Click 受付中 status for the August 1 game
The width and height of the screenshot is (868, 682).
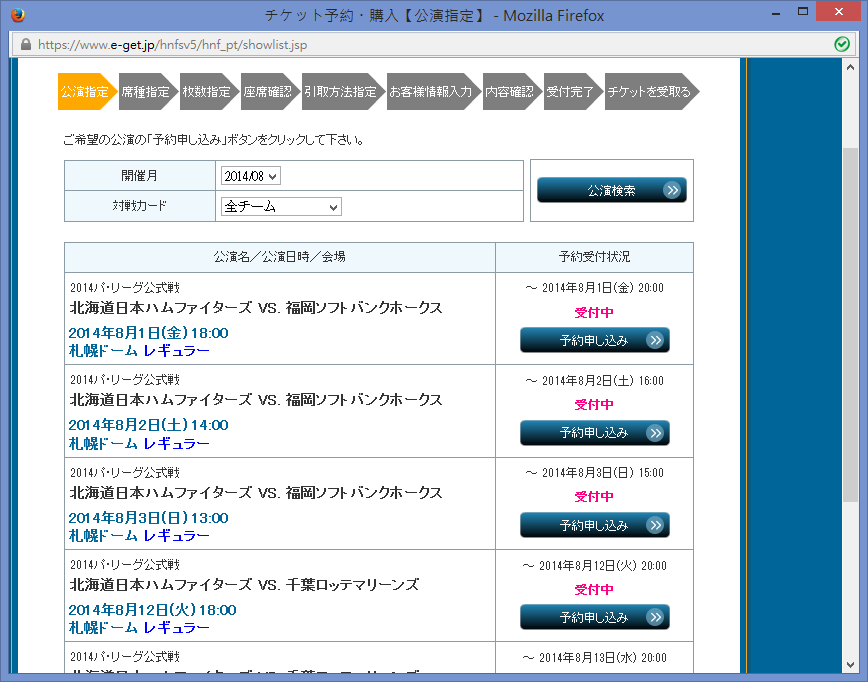tap(594, 313)
